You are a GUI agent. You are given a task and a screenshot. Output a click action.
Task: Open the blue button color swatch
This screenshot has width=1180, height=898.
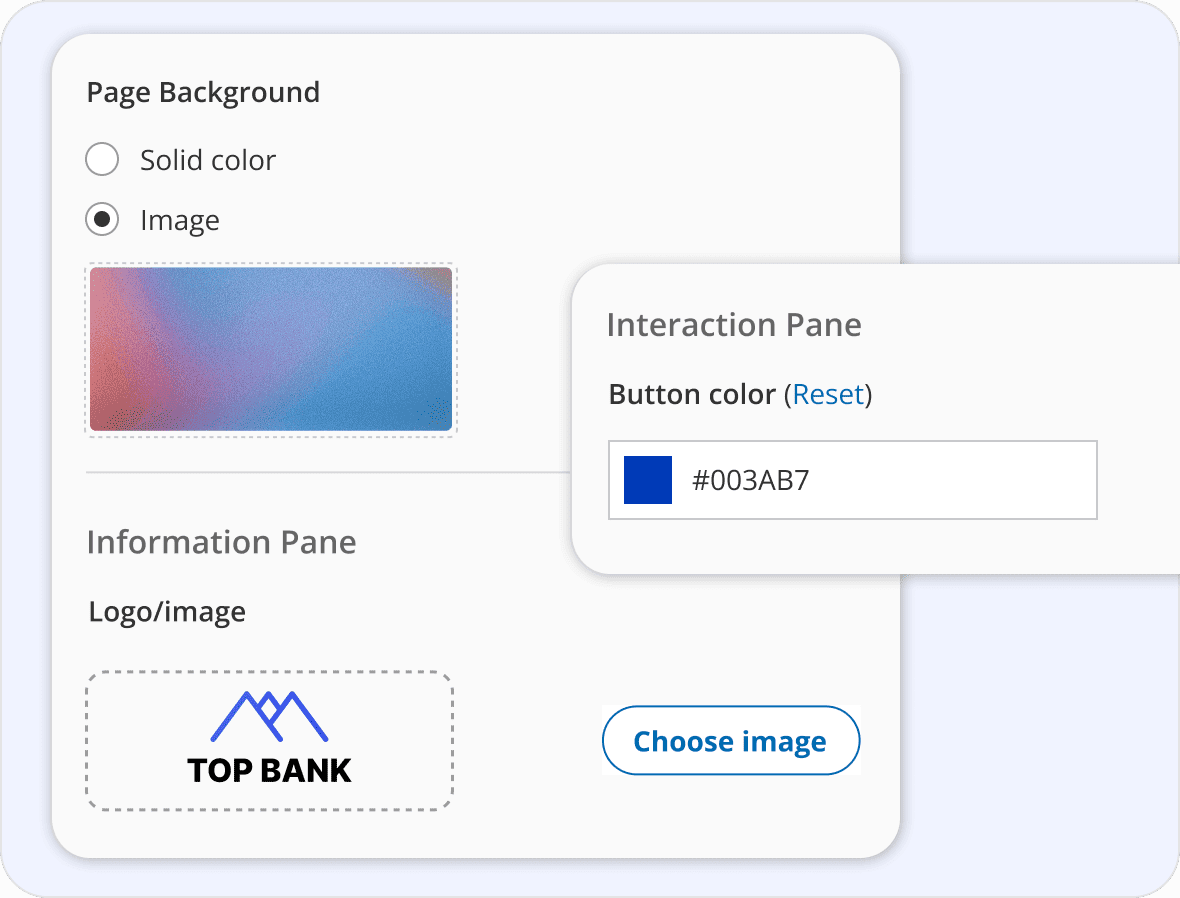(x=648, y=479)
